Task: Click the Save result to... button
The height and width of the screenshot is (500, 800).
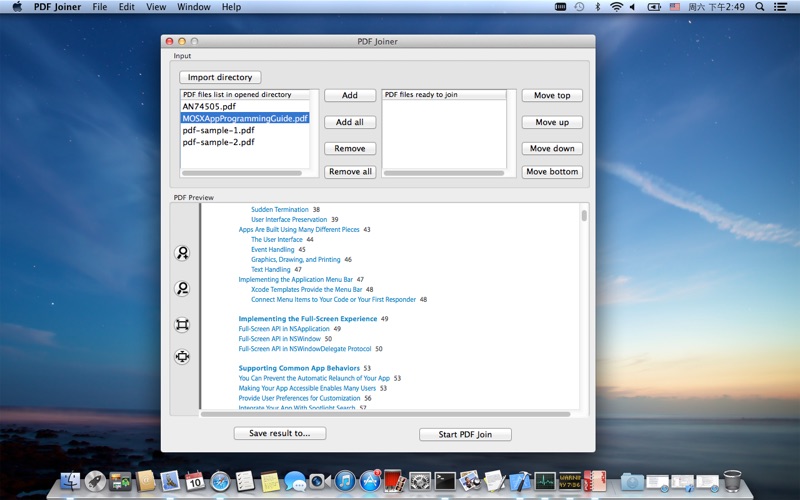Action: 280,433
